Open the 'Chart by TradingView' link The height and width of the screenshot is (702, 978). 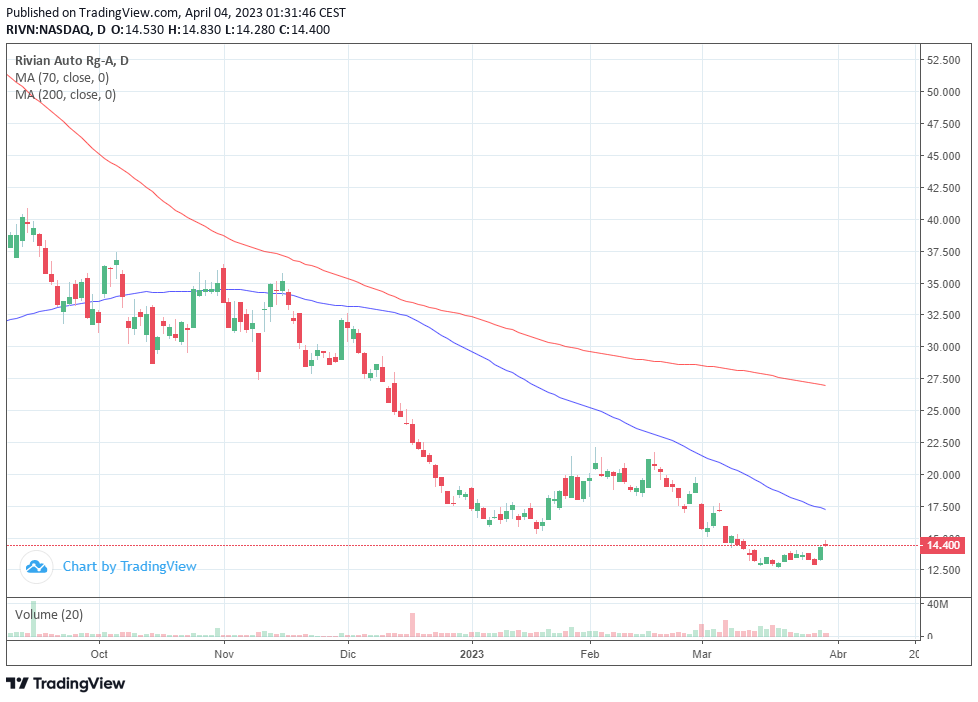click(129, 567)
